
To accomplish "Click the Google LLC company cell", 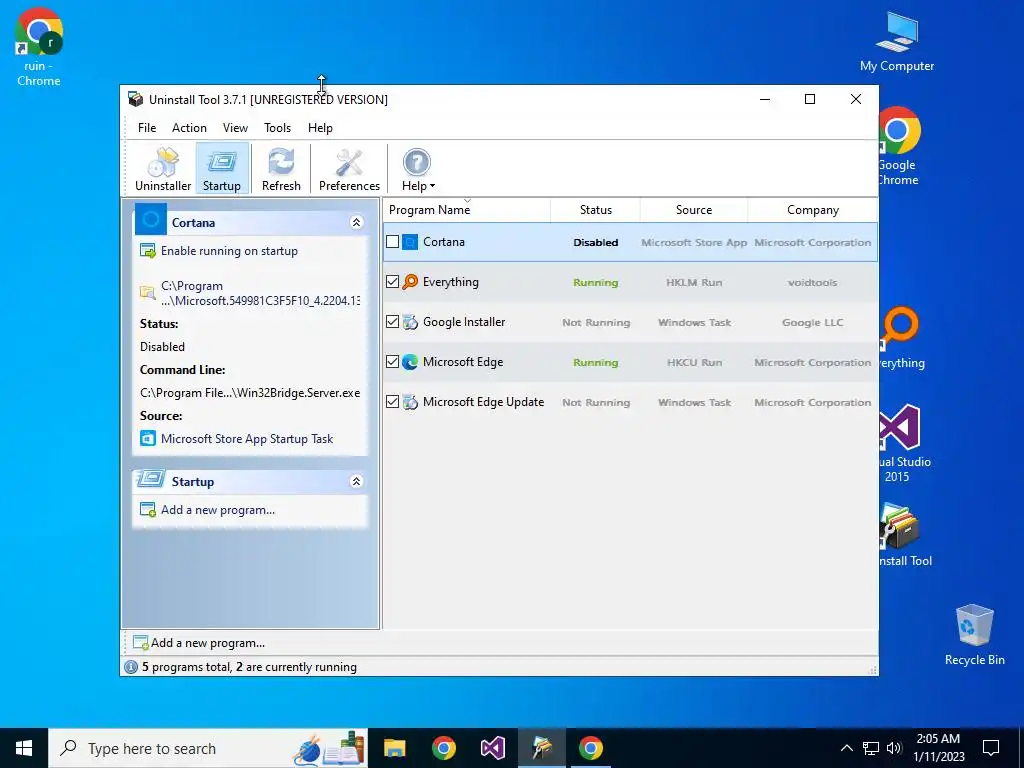I will (x=812, y=323).
